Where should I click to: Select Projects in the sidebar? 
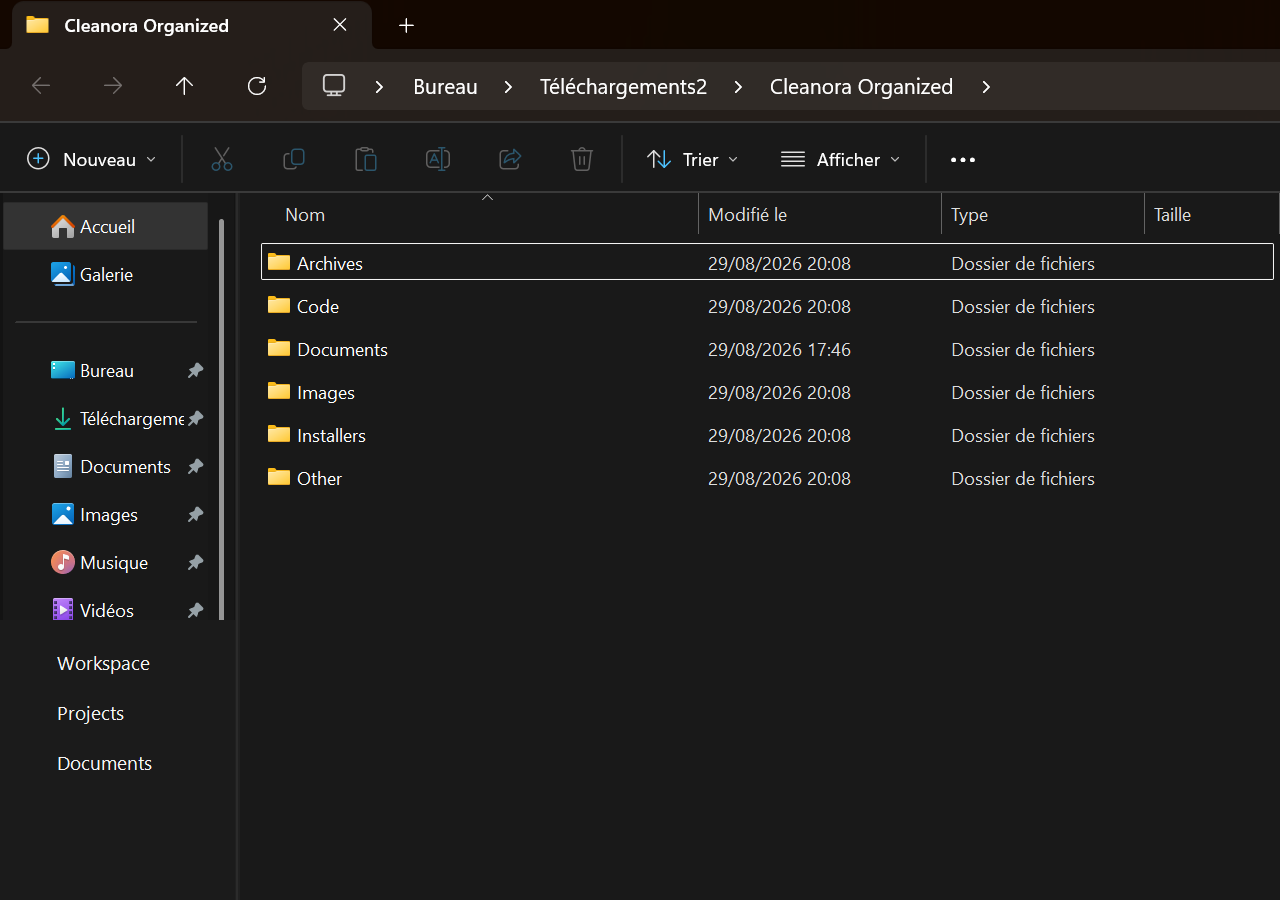(91, 713)
